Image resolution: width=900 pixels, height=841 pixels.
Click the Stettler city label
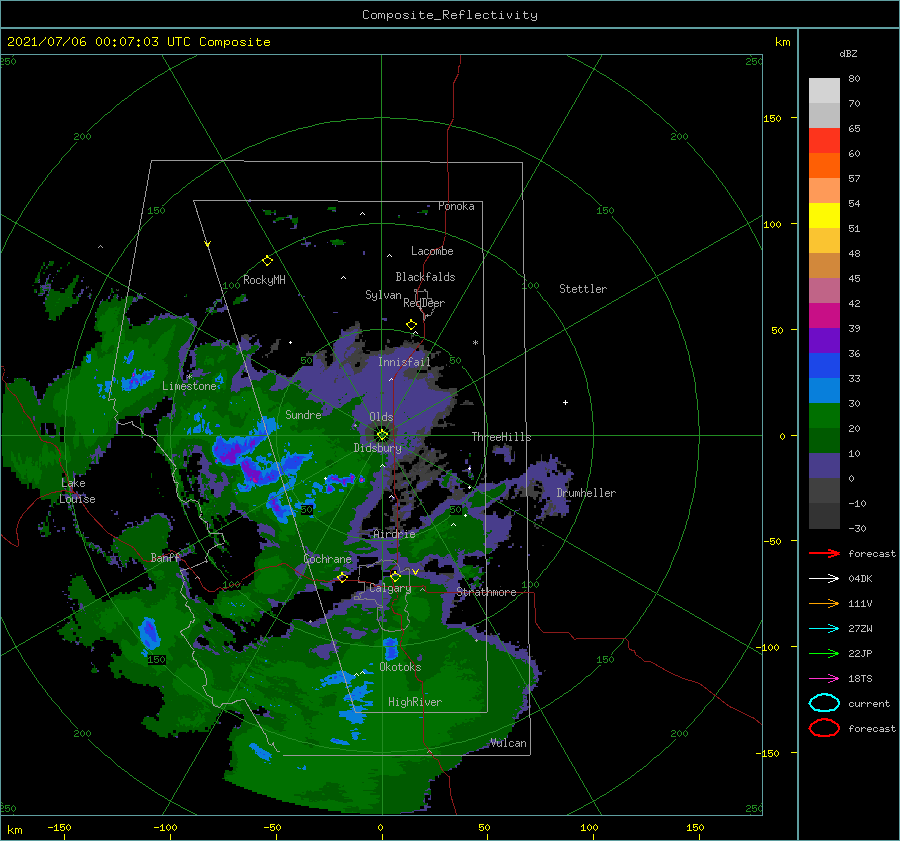pyautogui.click(x=583, y=289)
